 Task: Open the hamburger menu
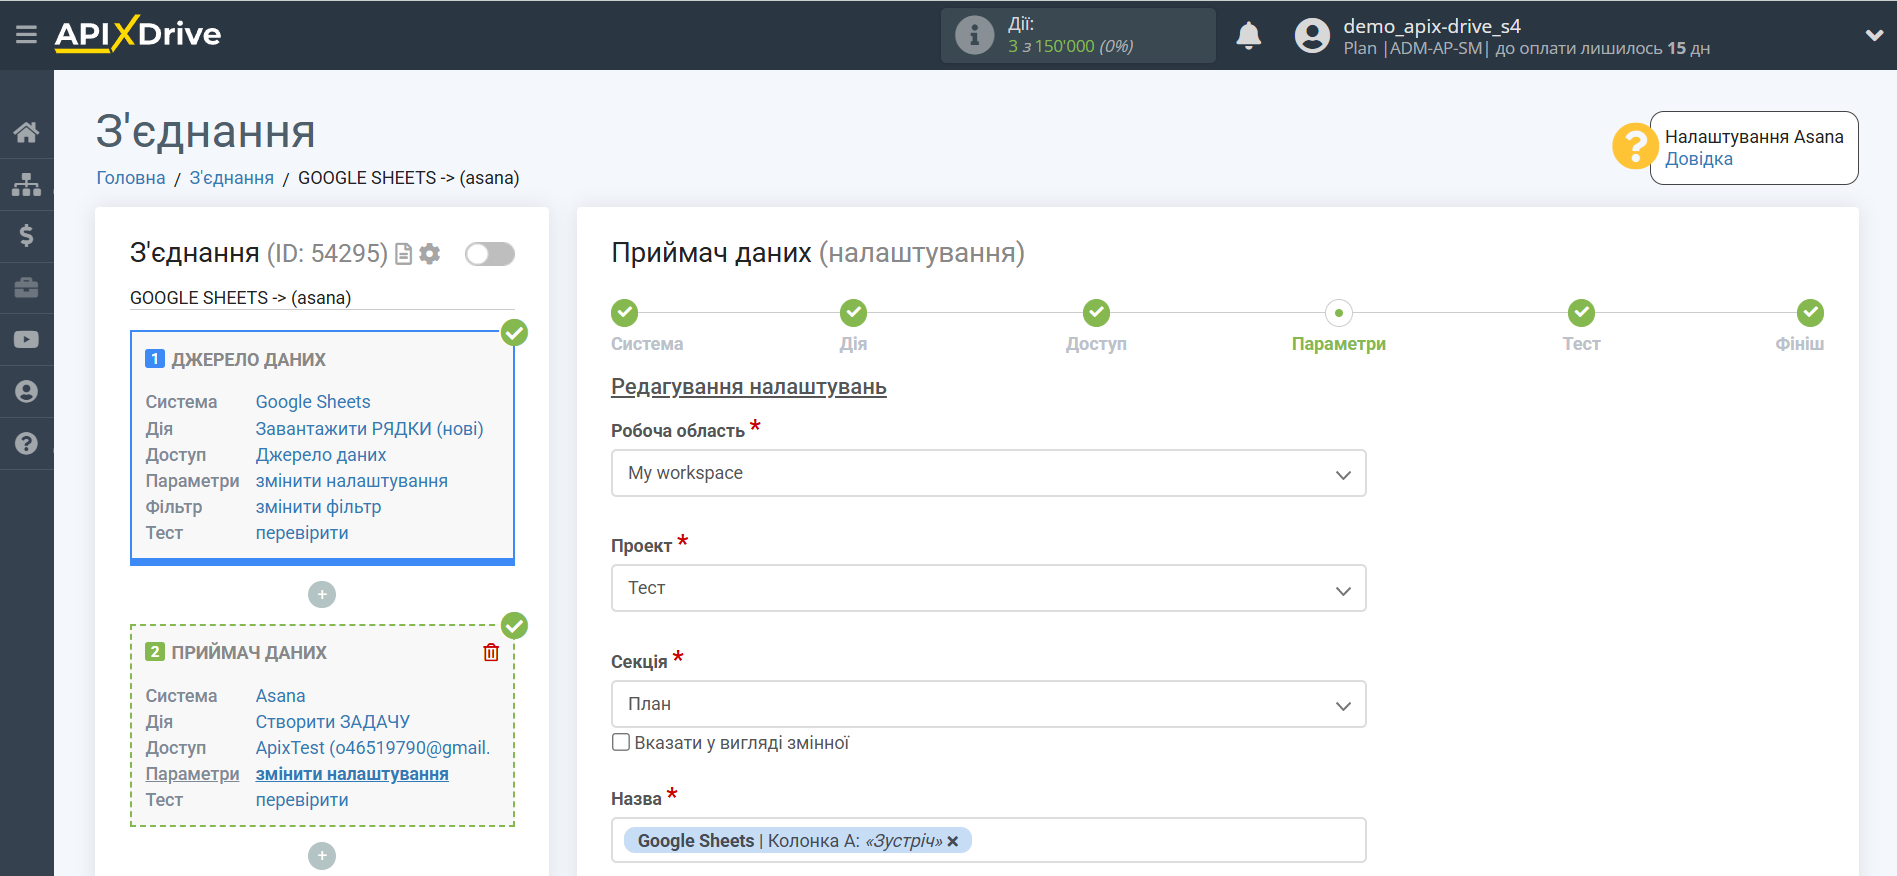pyautogui.click(x=27, y=35)
